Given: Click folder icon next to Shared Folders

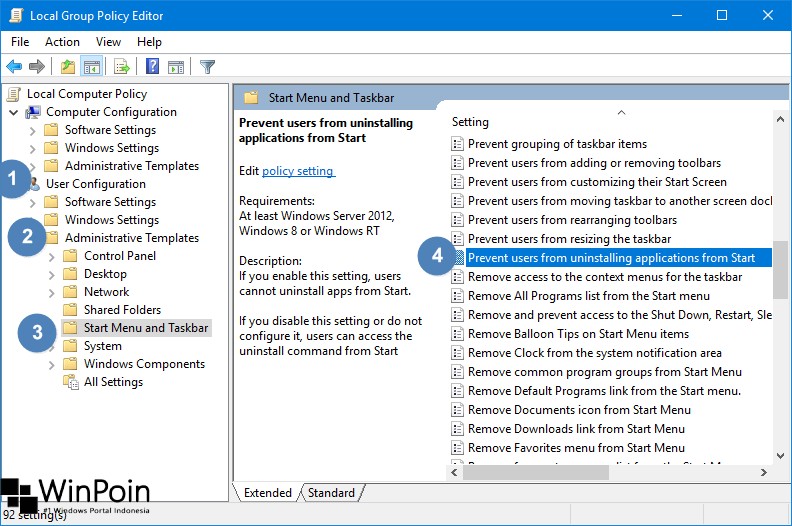Looking at the screenshot, I should point(70,310).
